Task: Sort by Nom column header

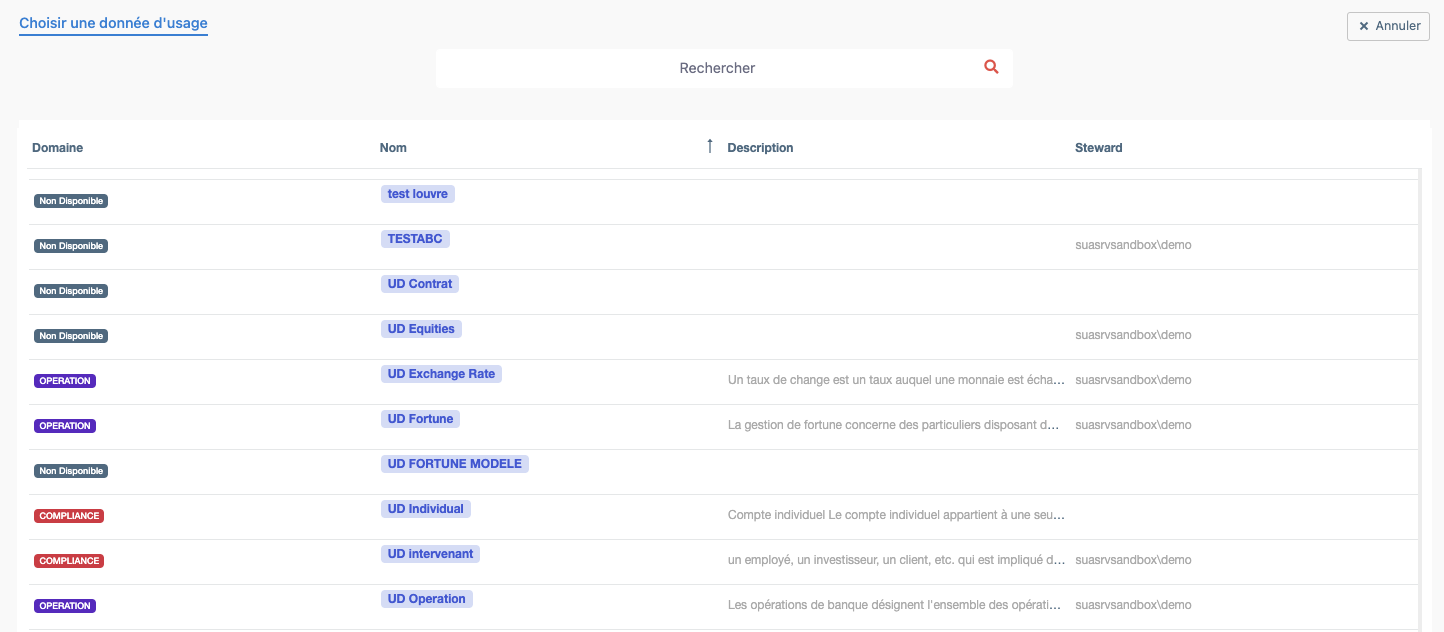Action: tap(393, 147)
